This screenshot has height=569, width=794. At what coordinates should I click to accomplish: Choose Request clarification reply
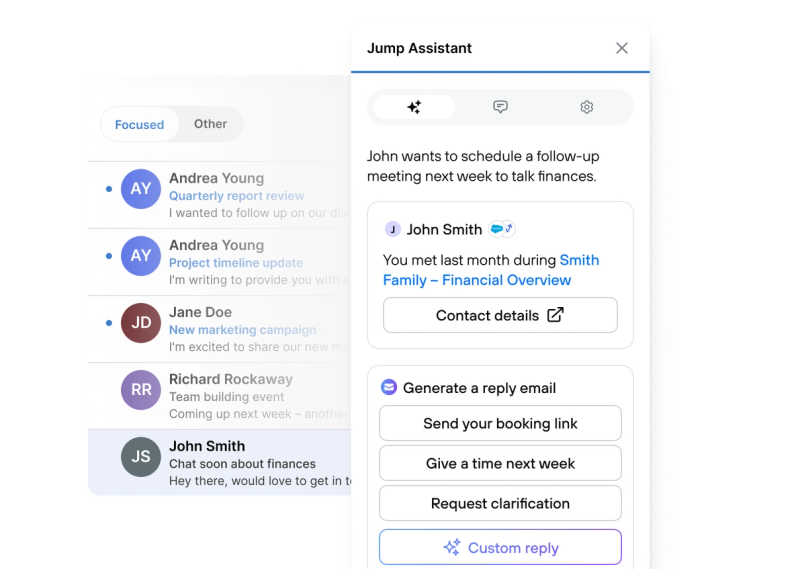click(x=500, y=503)
